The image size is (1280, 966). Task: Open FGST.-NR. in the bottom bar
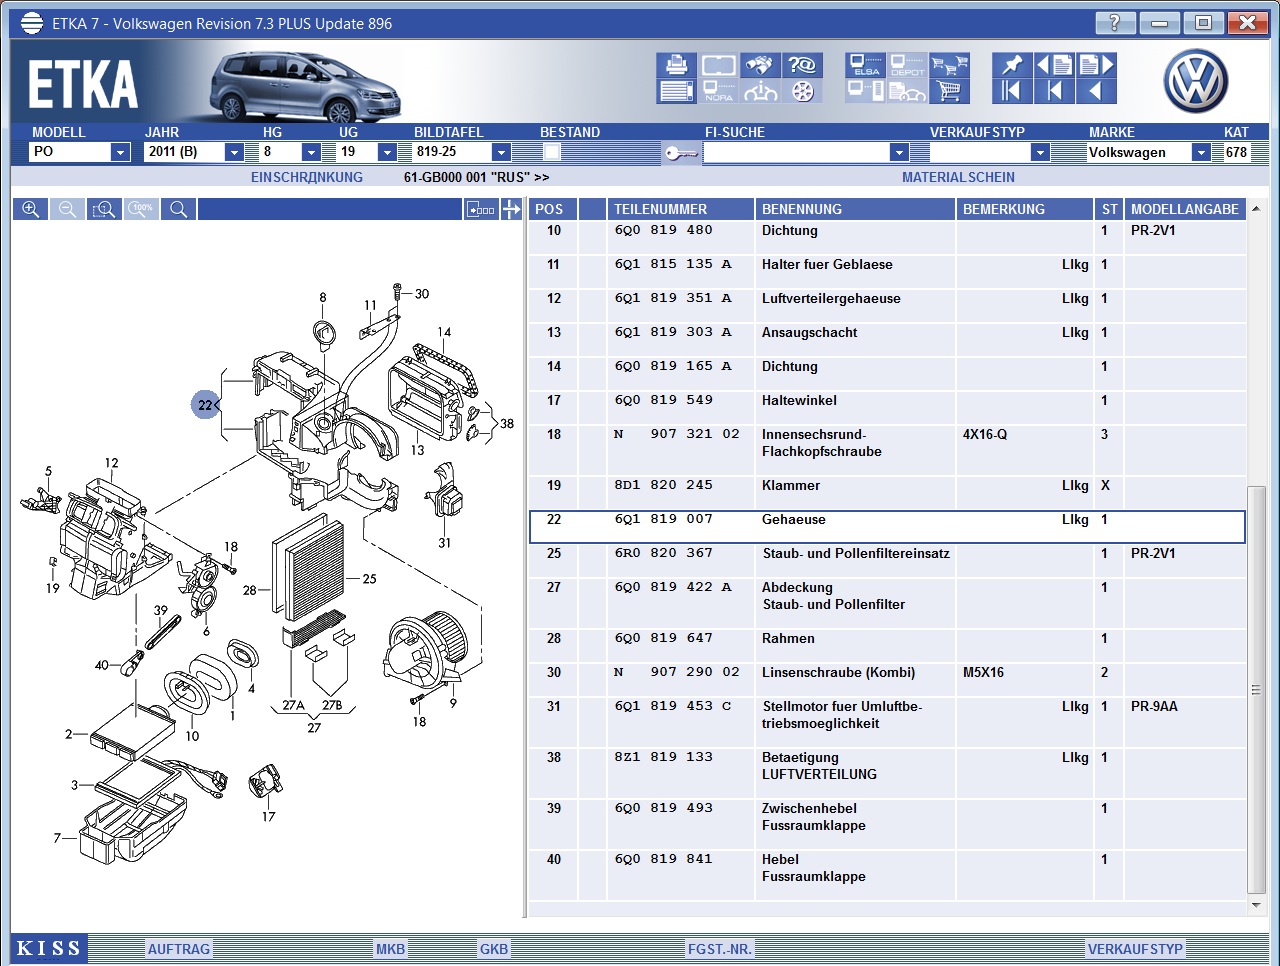click(719, 949)
